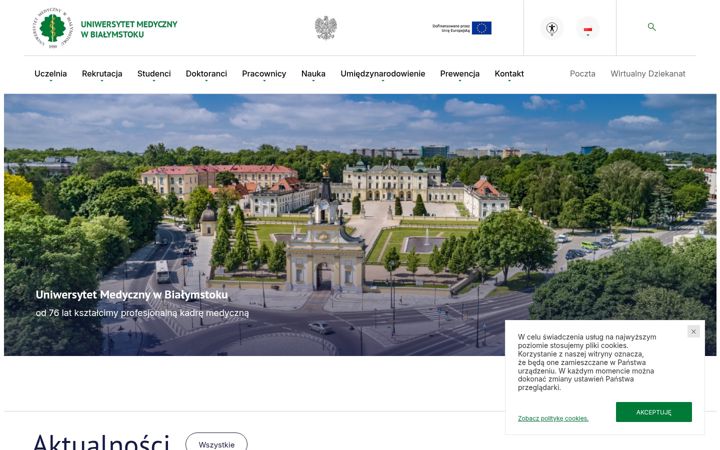The height and width of the screenshot is (450, 720).
Task: Expand the Umiędzynarodowienie menu
Action: pyautogui.click(x=382, y=73)
